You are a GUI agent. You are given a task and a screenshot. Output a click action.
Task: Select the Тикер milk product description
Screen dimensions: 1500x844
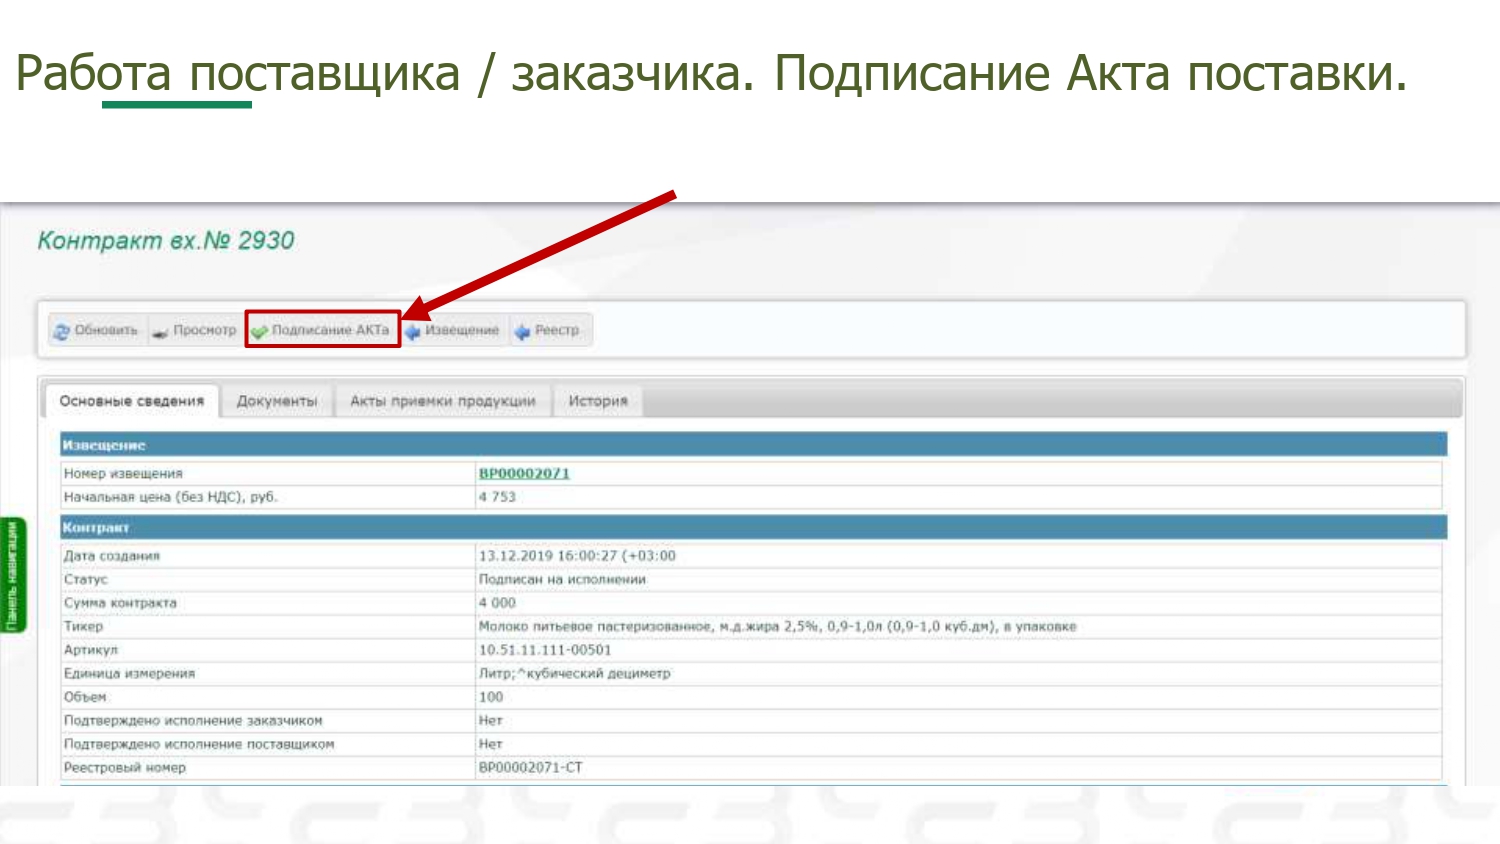777,626
